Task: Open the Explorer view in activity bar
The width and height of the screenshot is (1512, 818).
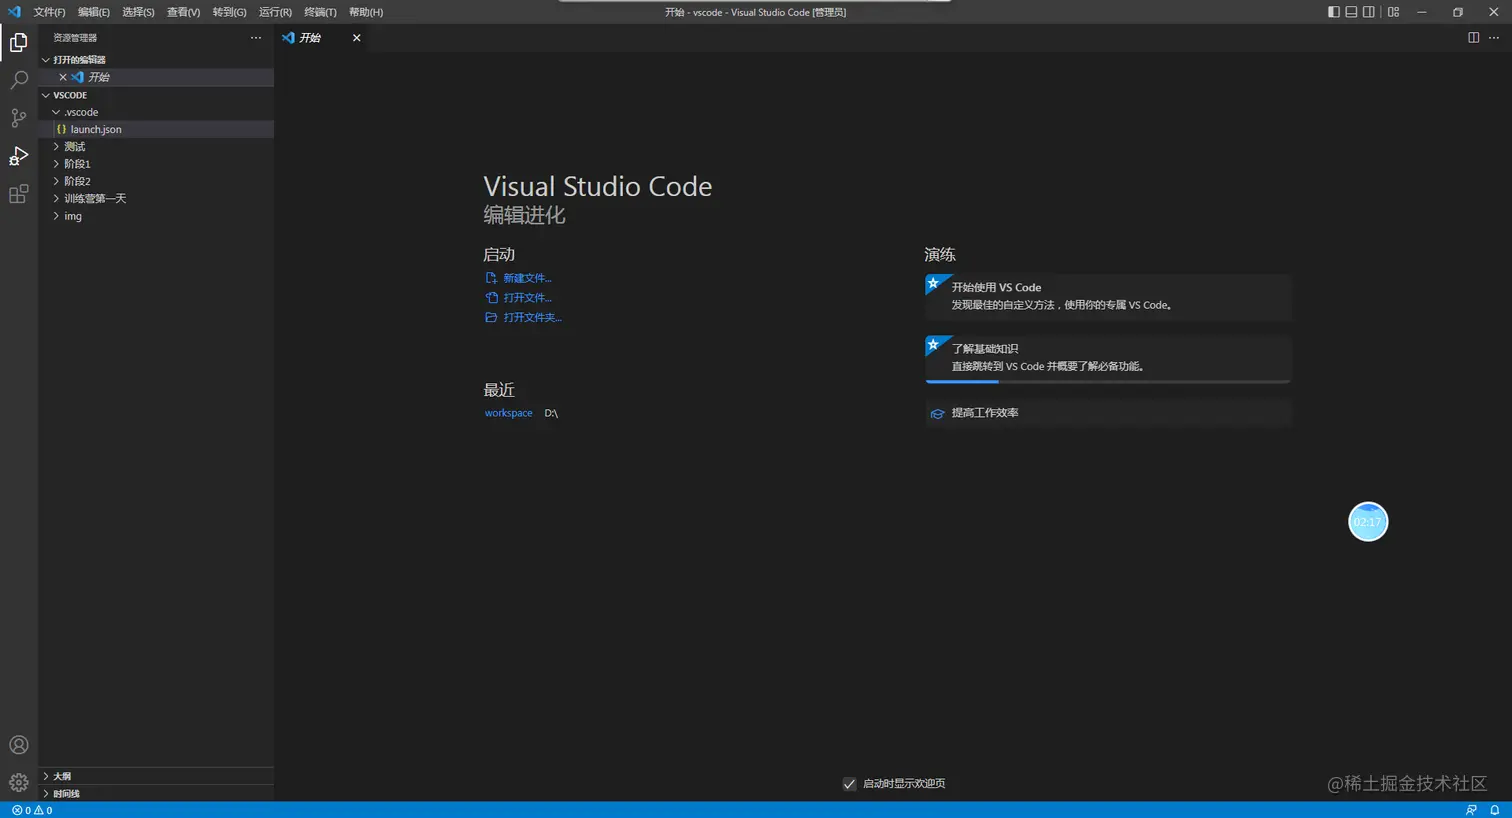Action: pyautogui.click(x=18, y=42)
